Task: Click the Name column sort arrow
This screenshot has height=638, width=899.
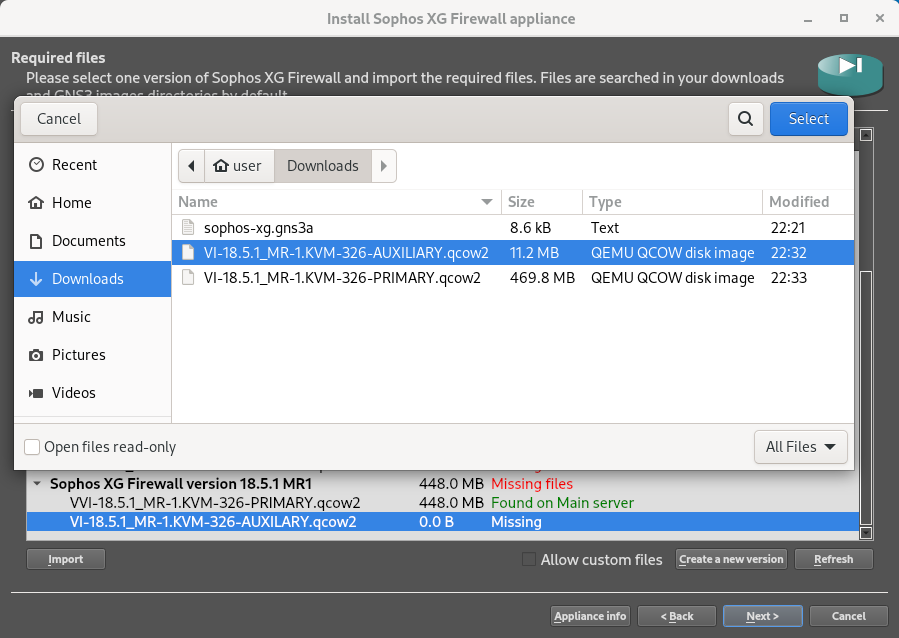Action: point(487,202)
